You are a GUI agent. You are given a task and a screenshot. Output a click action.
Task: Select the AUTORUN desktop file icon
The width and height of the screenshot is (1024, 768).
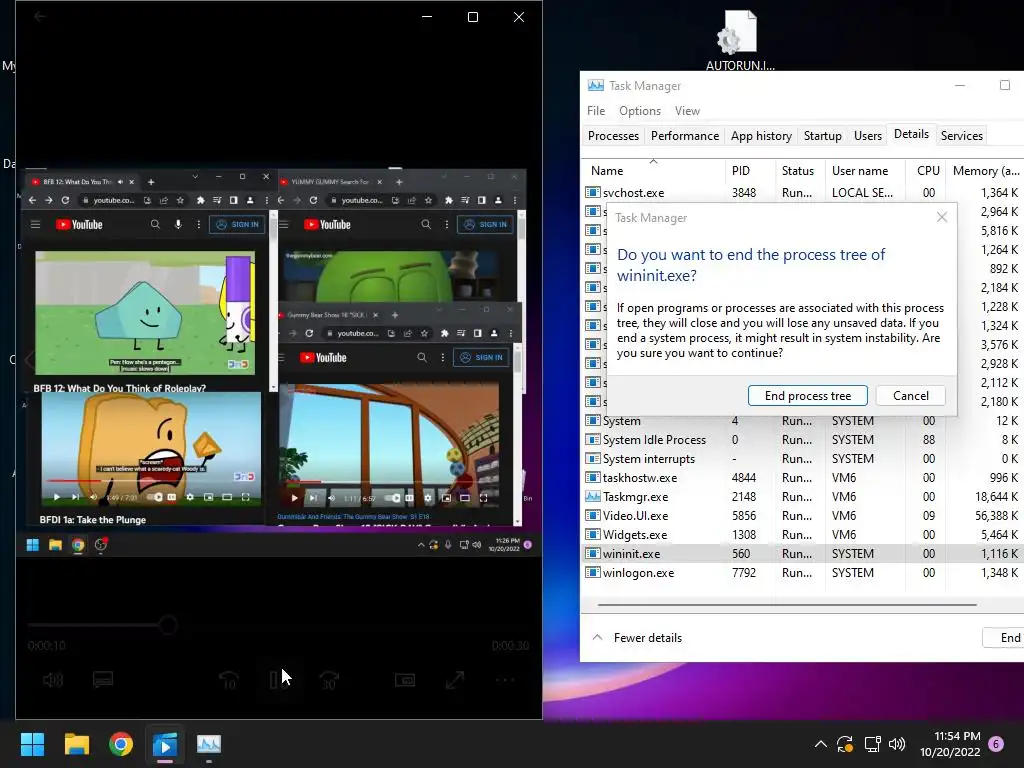739,39
